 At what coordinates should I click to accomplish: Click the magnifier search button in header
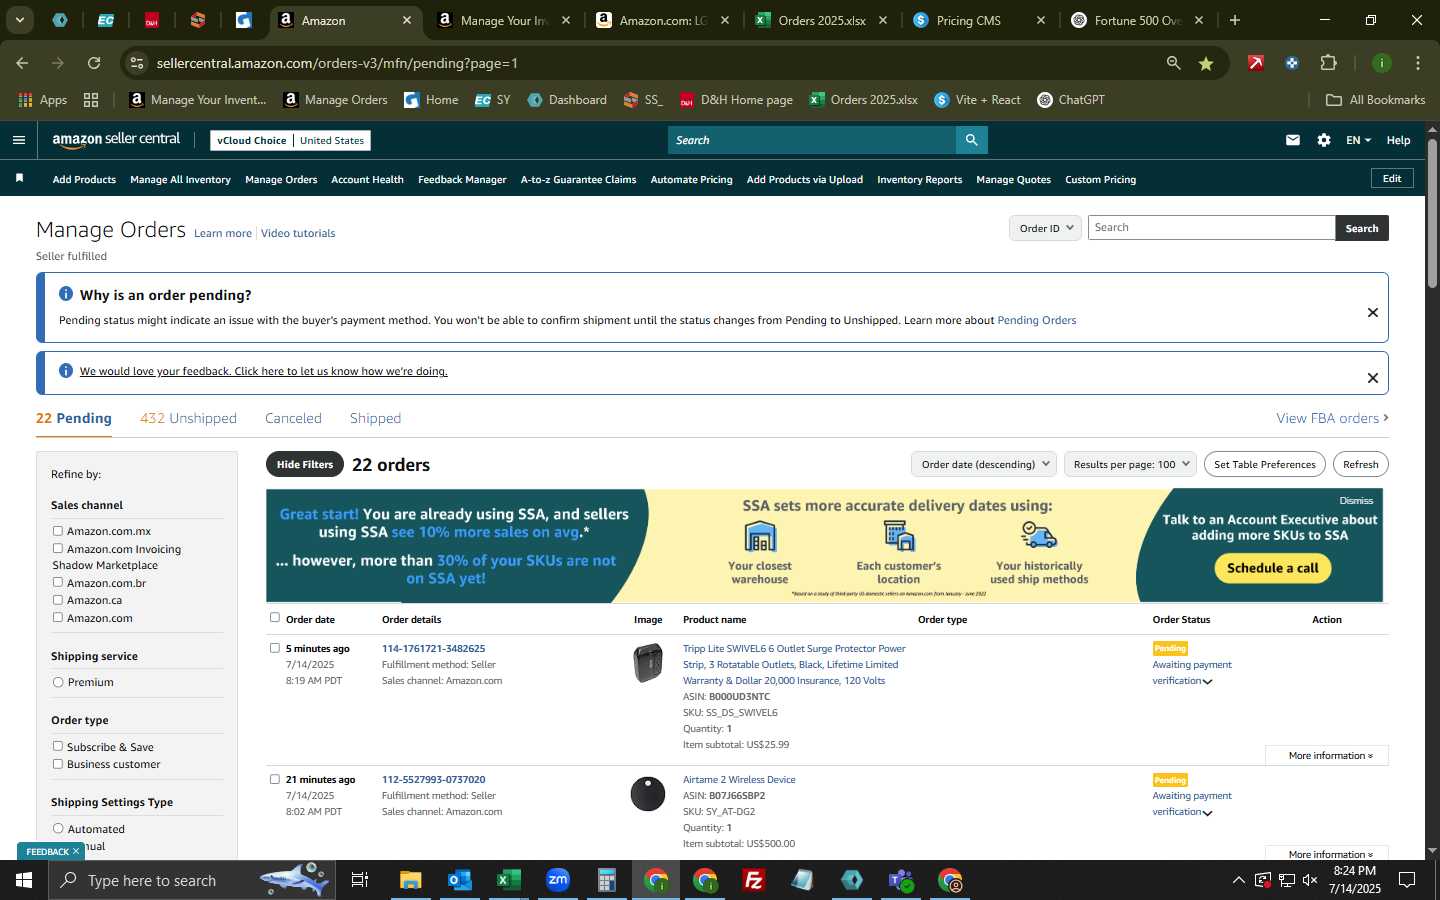click(x=971, y=140)
